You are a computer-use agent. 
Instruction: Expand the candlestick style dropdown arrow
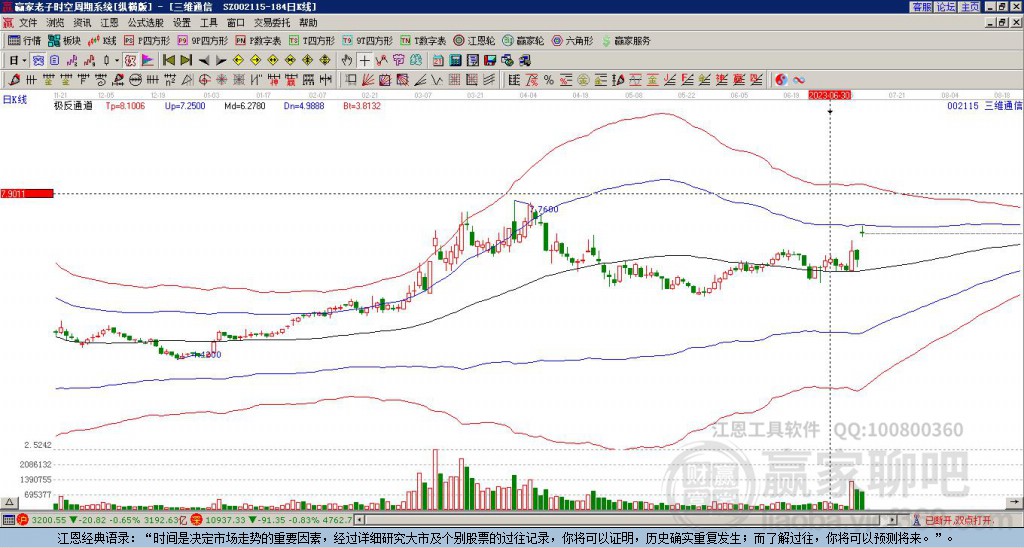point(117,60)
